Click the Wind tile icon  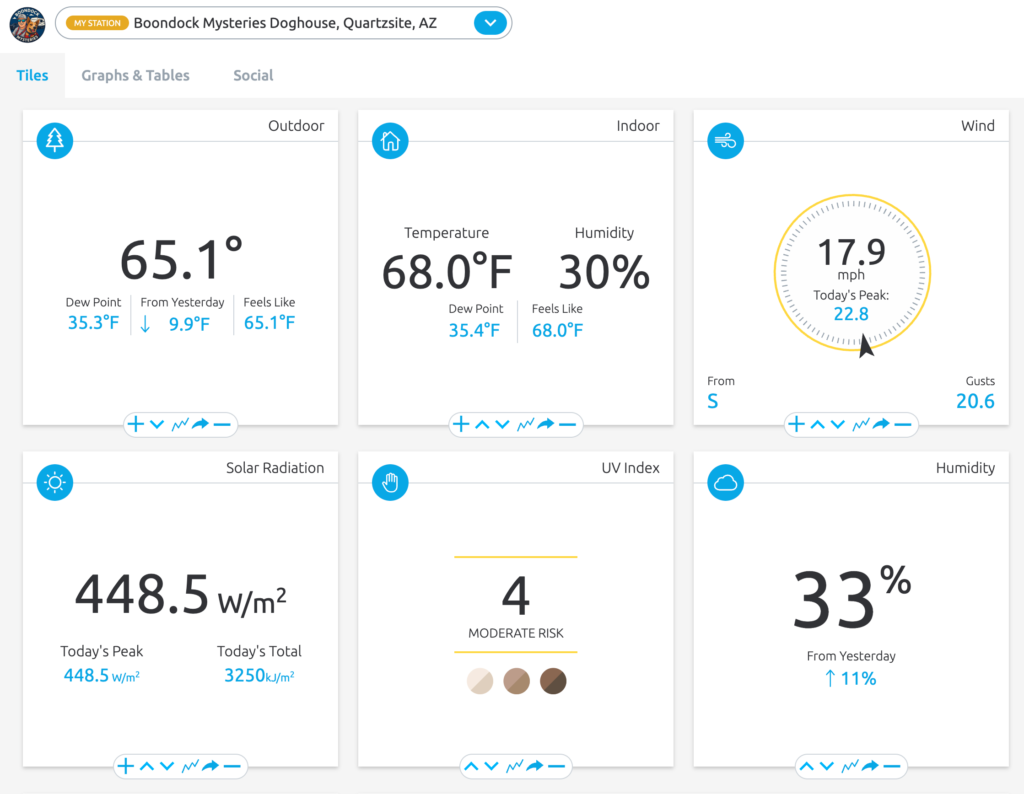coord(725,141)
